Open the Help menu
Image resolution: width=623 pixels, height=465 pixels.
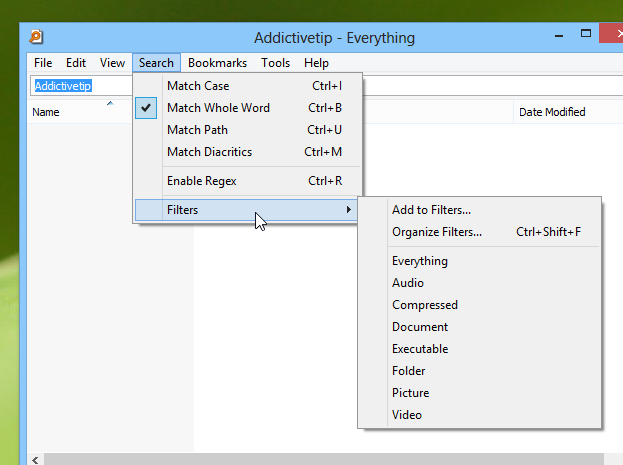[316, 63]
